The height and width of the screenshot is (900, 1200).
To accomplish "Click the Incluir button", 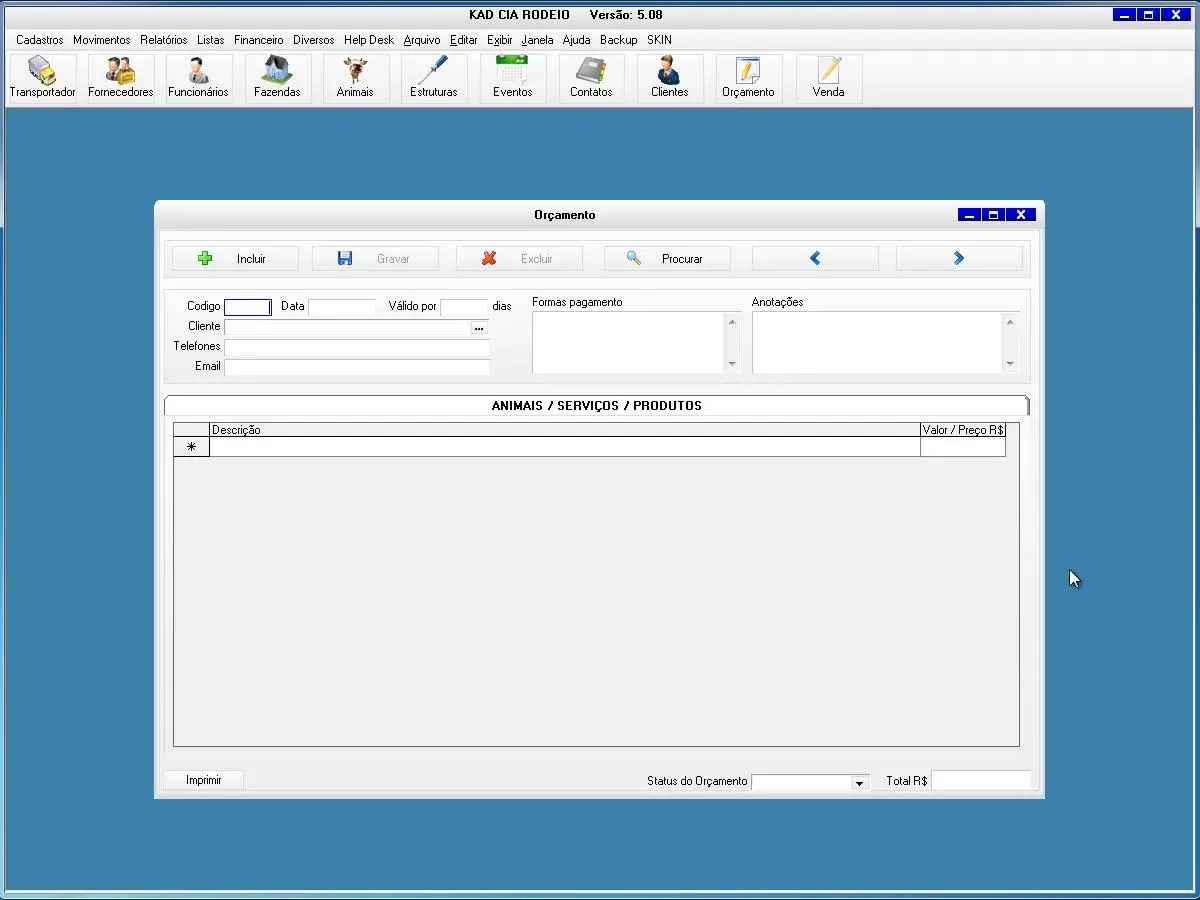I will pyautogui.click(x=235, y=259).
